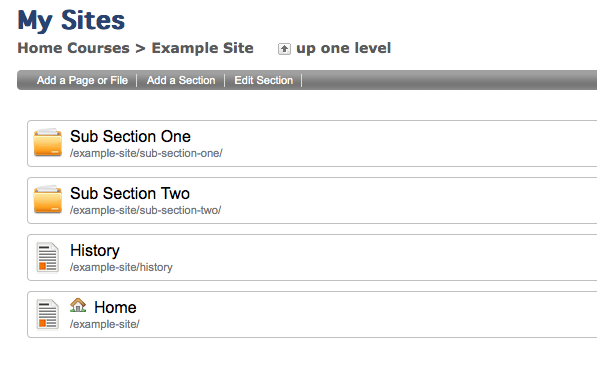The image size is (597, 375).
Task: Click the Example Site breadcrumb
Action: 202,48
